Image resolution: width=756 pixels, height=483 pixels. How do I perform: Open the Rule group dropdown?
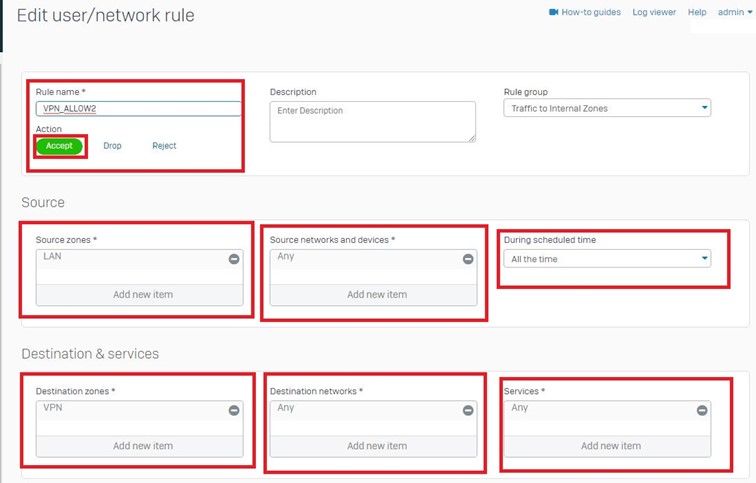click(x=607, y=108)
